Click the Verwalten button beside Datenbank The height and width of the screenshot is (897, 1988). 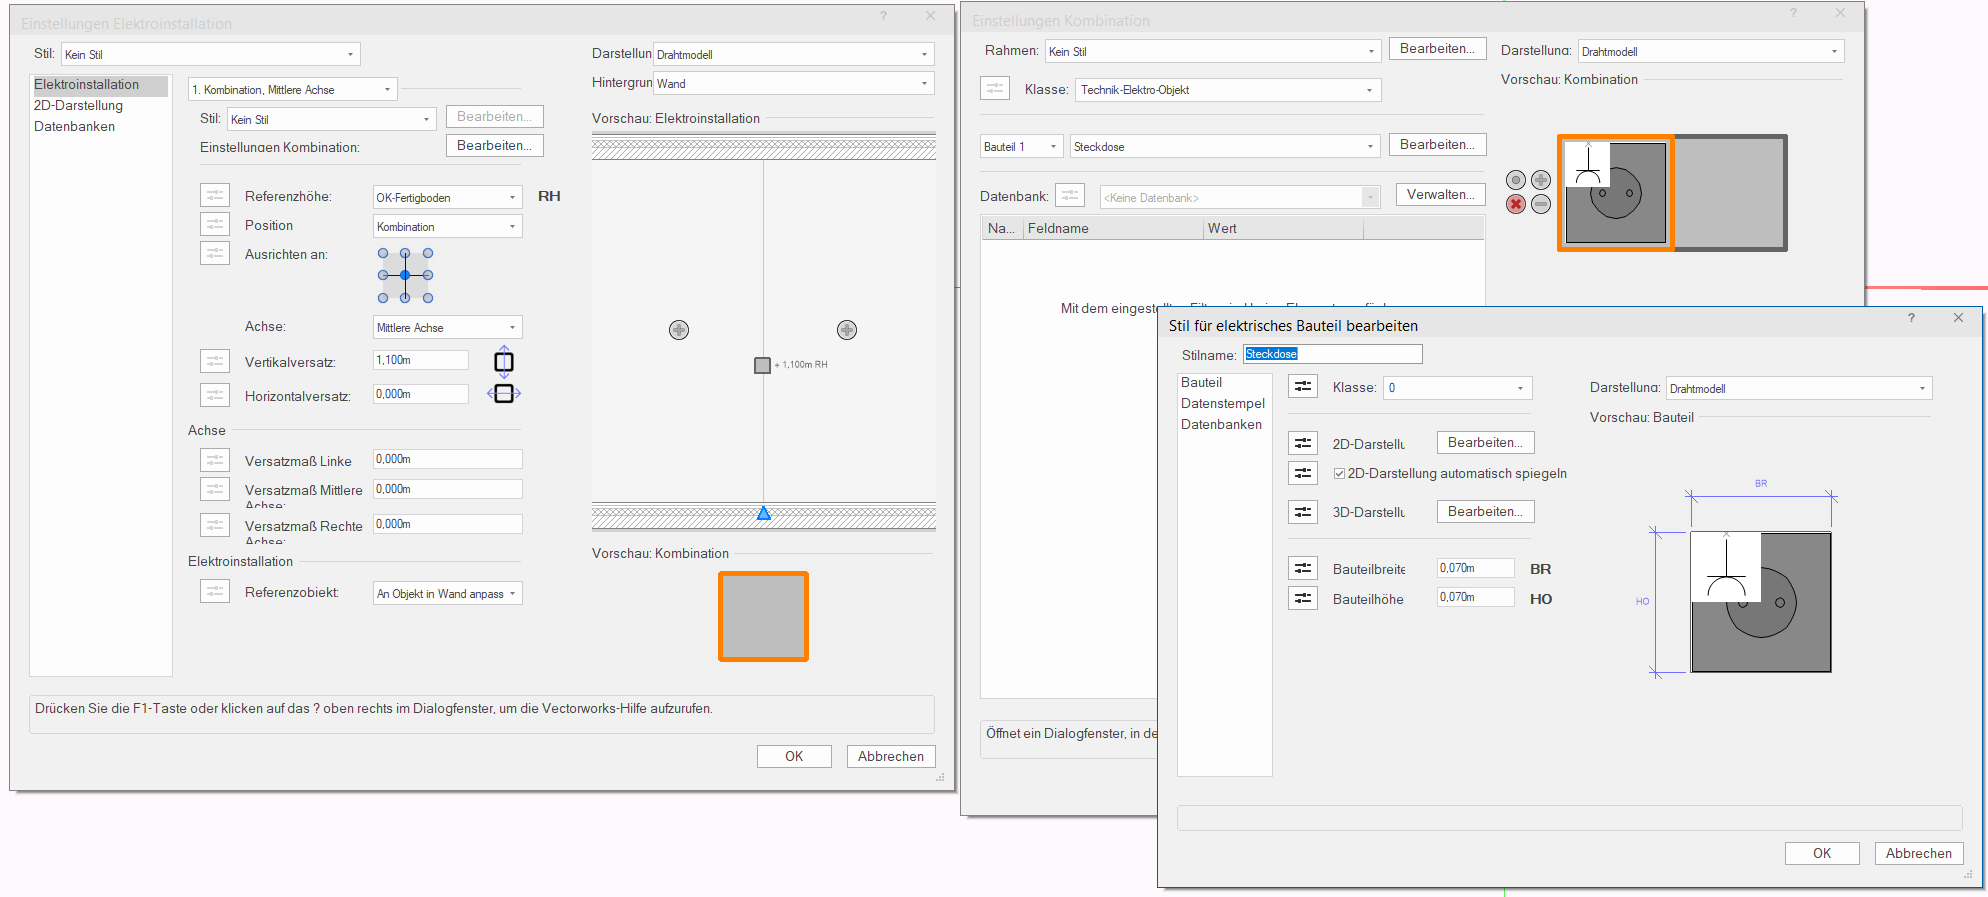(x=1440, y=195)
